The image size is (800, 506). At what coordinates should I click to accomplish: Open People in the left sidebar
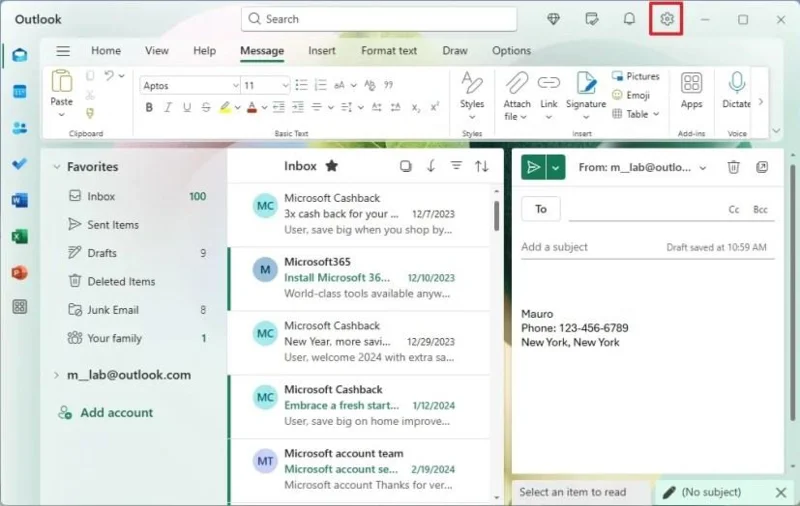[19, 128]
